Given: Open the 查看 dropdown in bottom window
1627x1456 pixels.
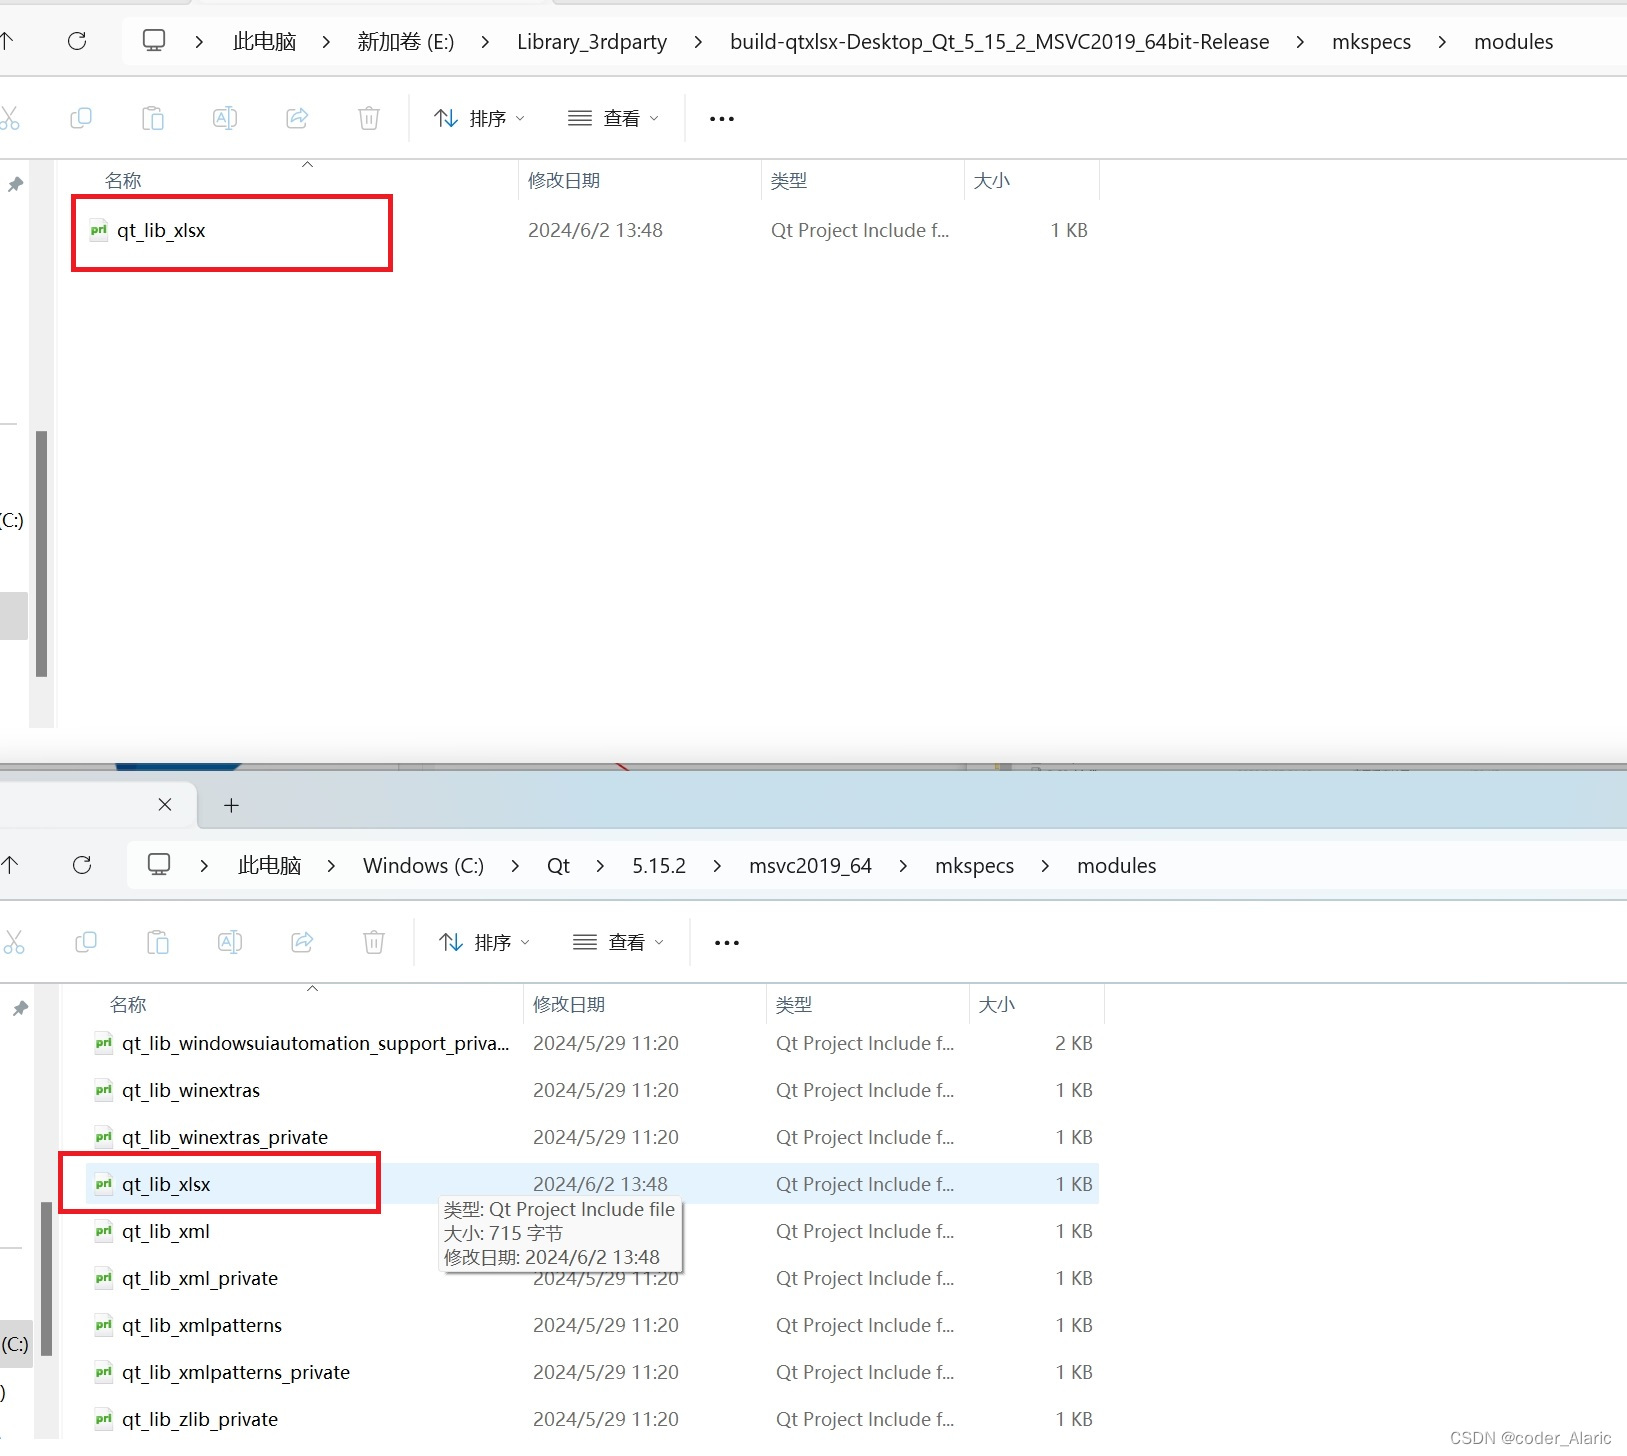Looking at the screenshot, I should tap(618, 942).
